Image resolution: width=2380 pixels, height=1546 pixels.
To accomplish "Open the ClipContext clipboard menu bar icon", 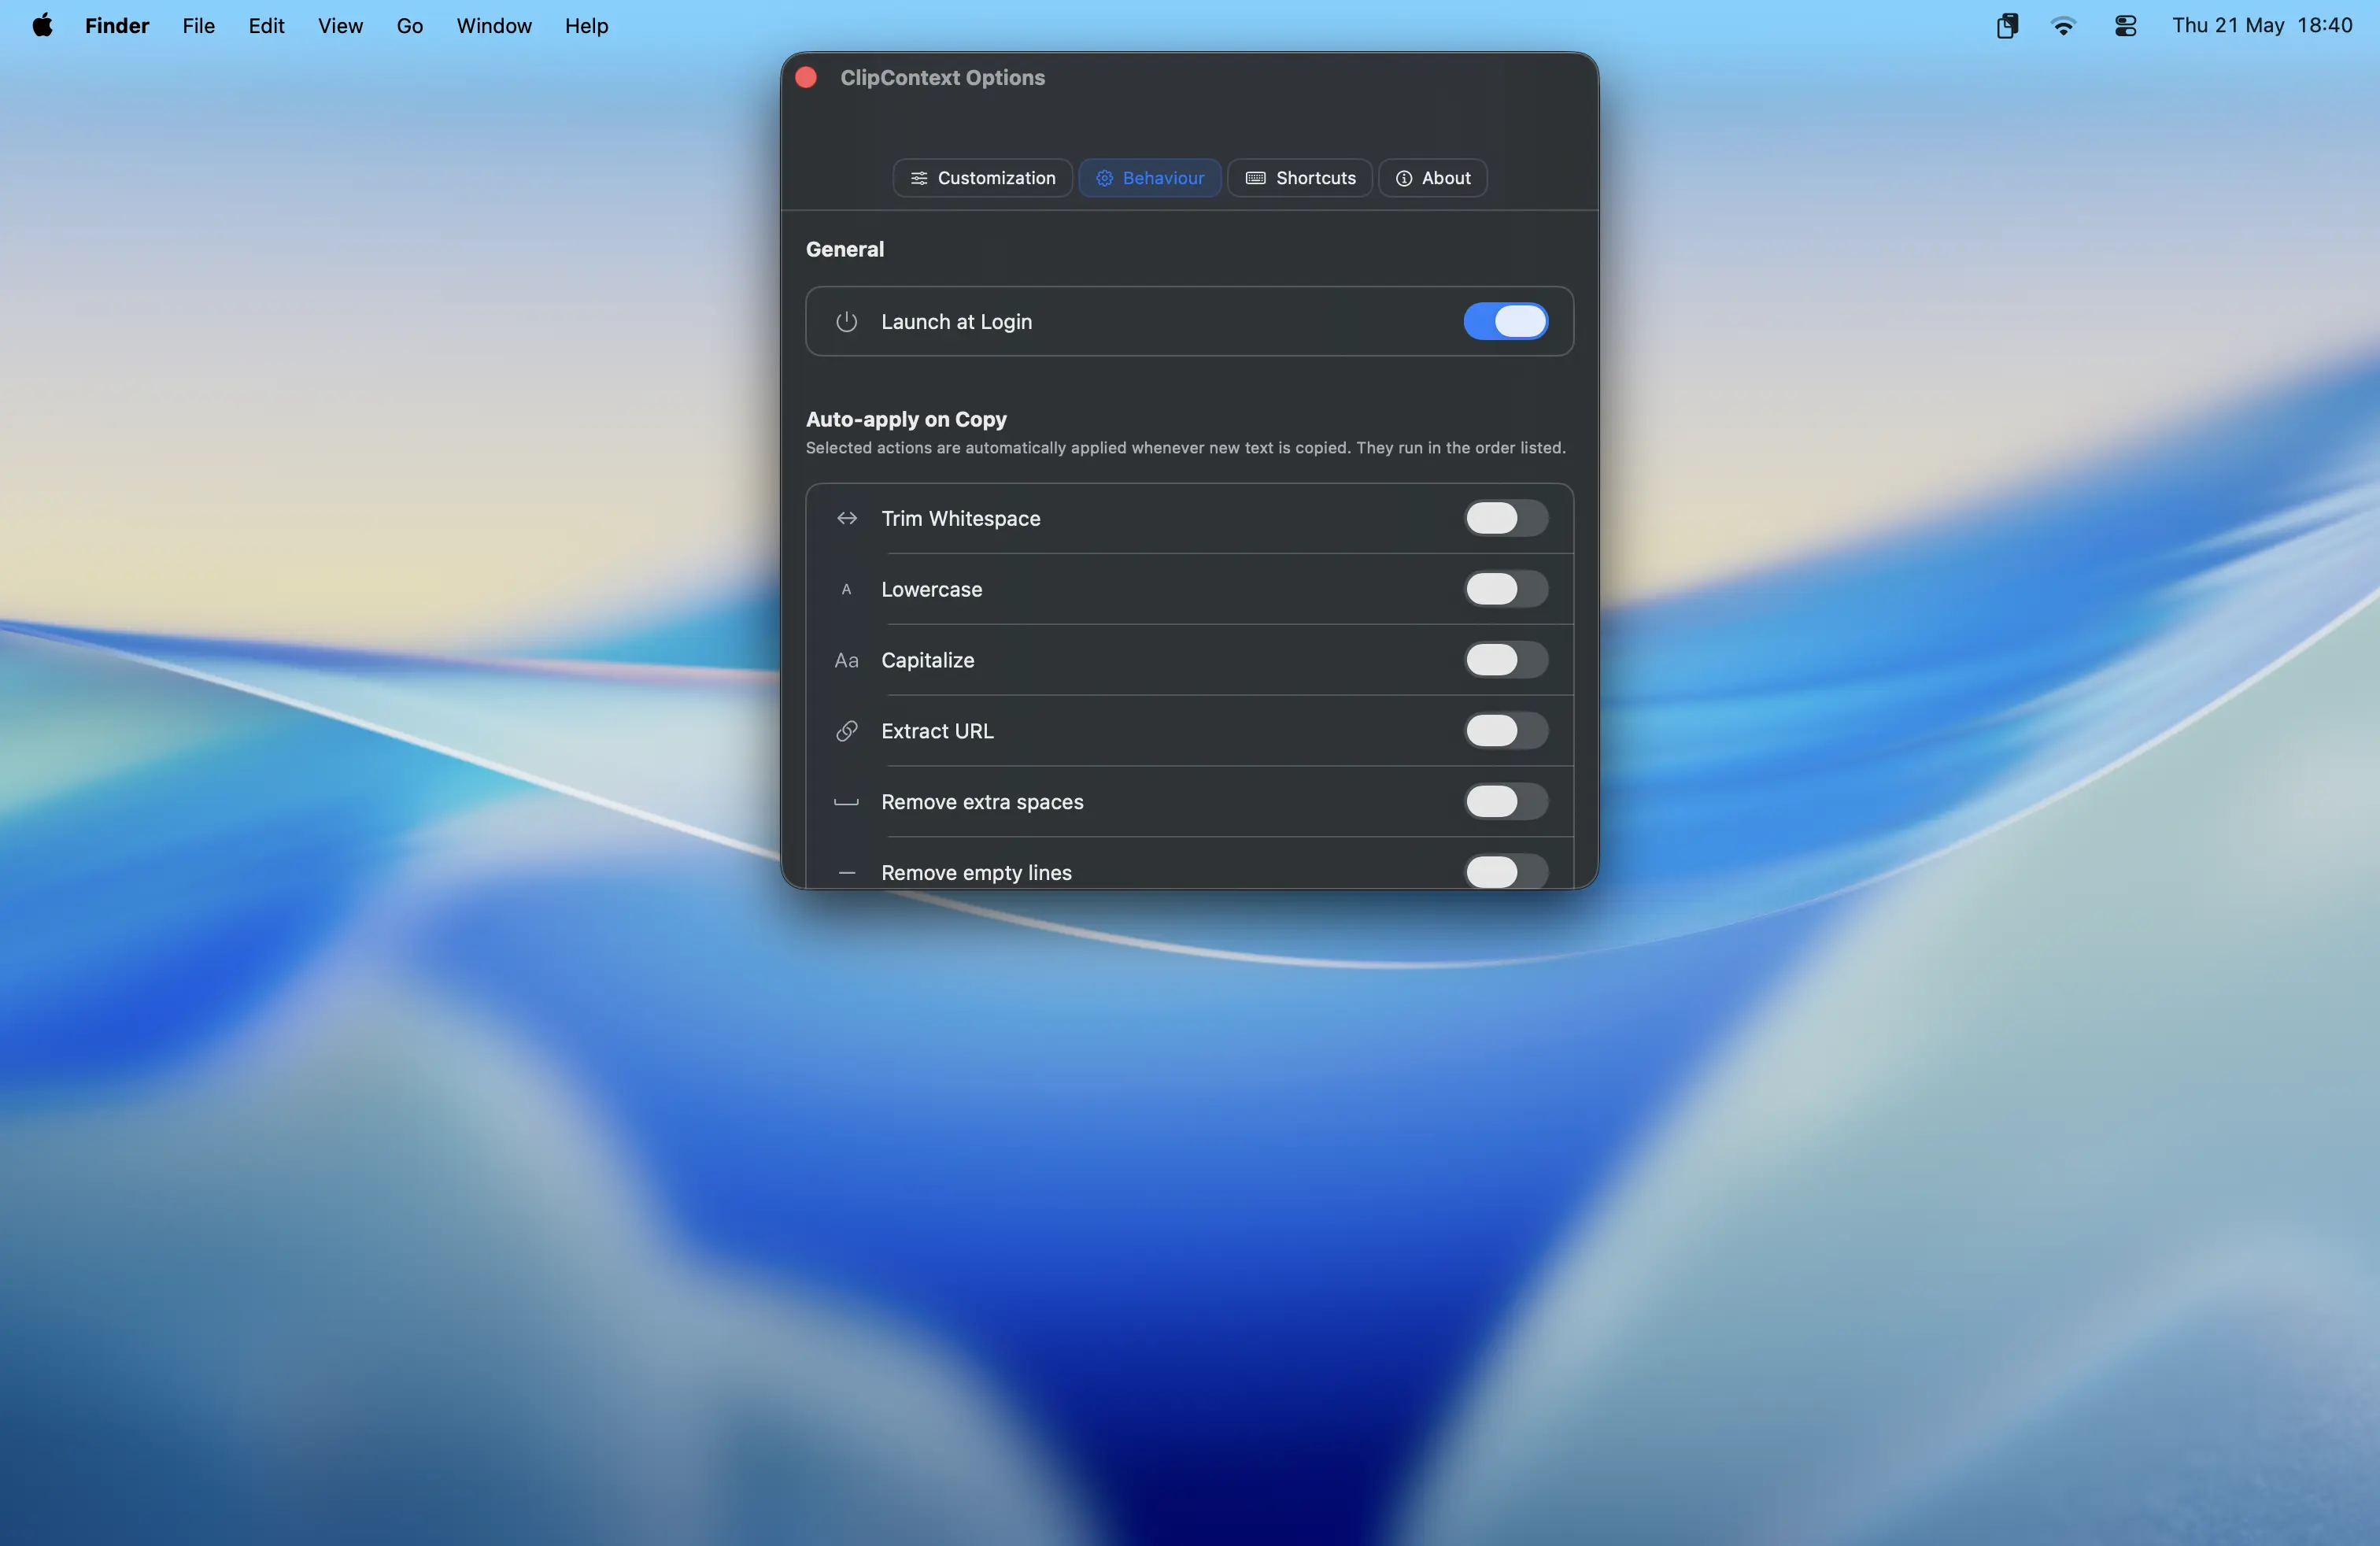I will tap(2006, 26).
